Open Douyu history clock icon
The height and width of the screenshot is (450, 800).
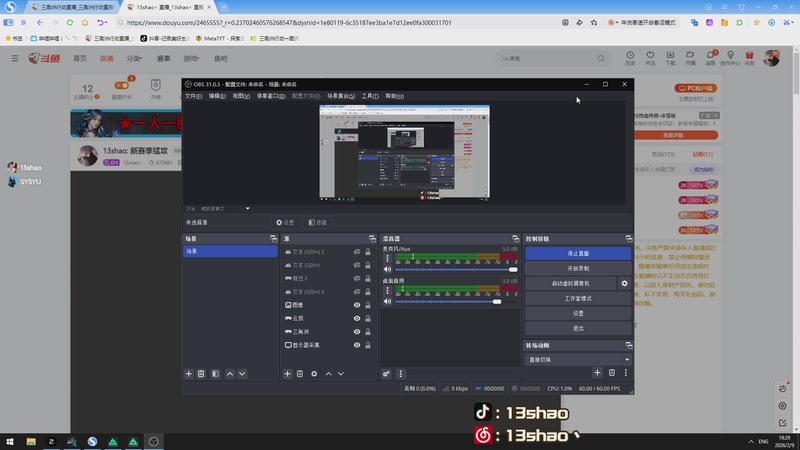631,58
